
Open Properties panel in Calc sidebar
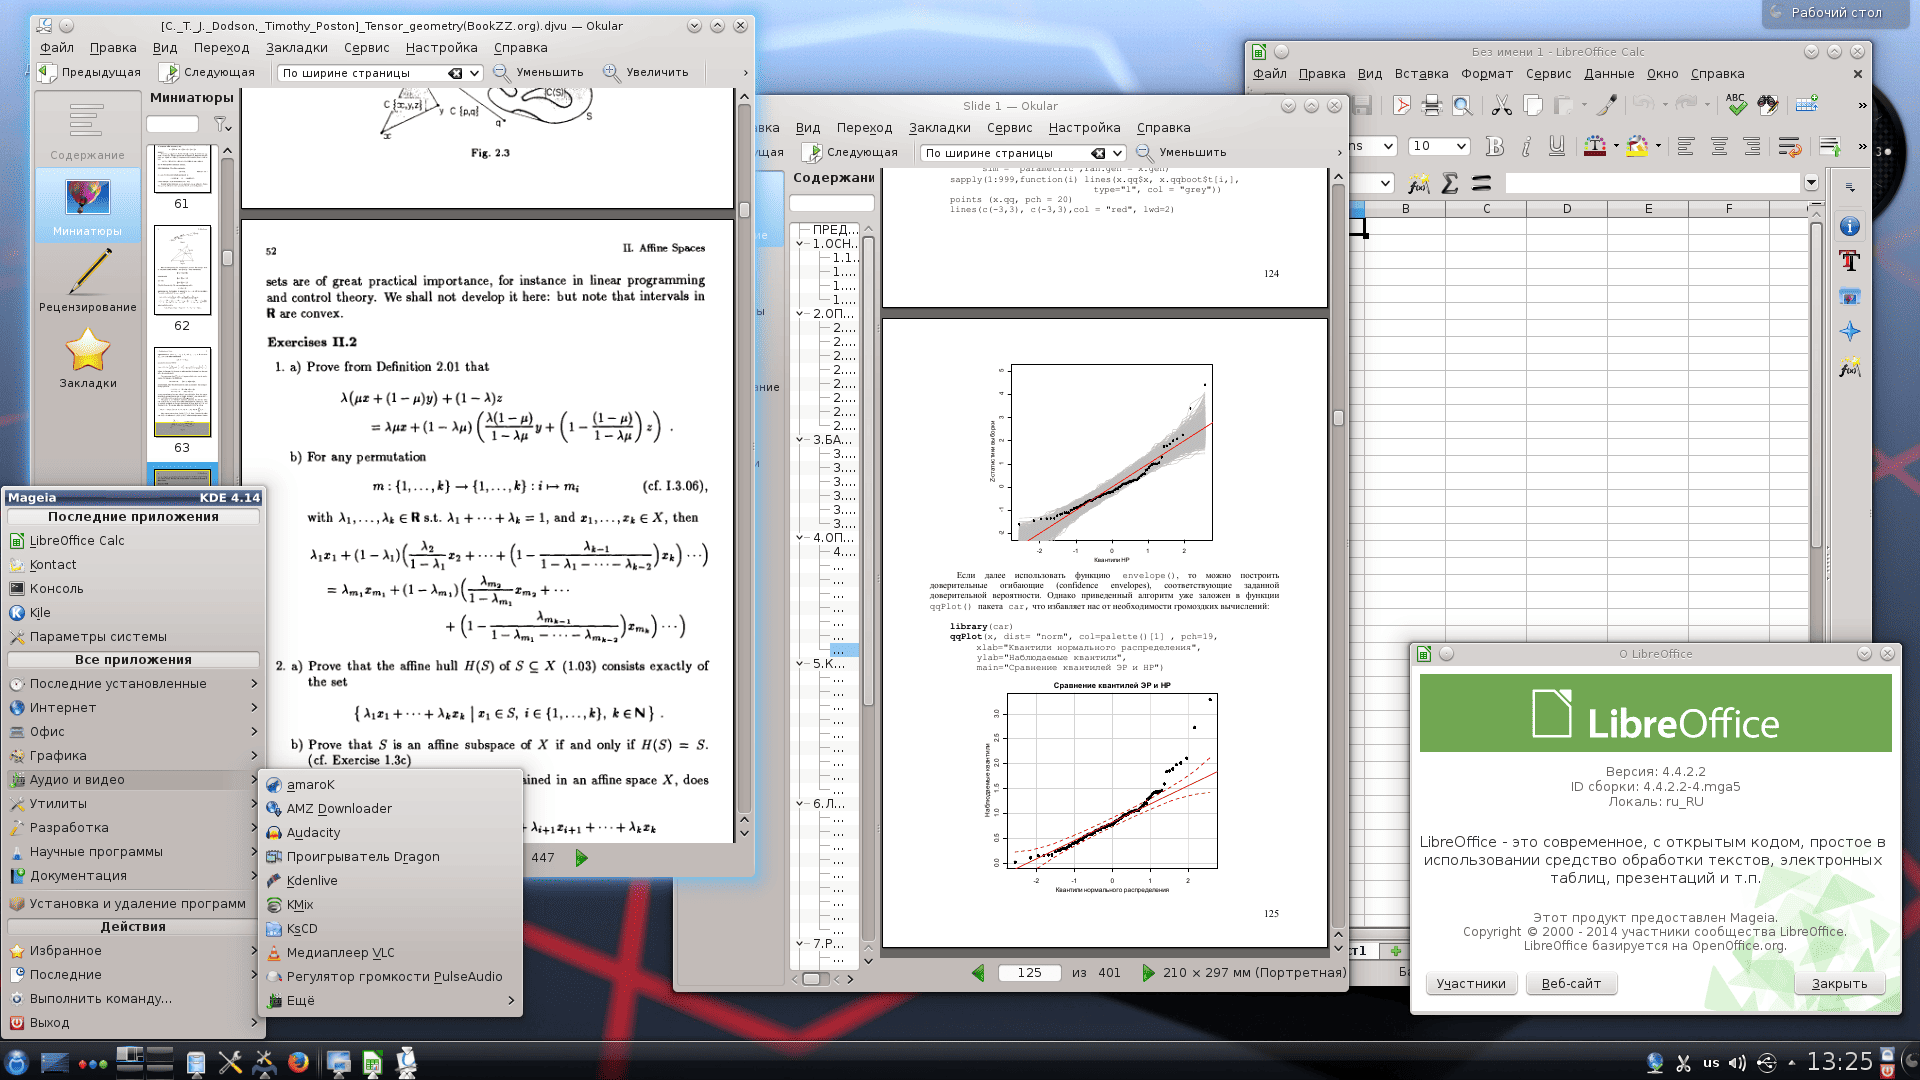[x=1850, y=227]
